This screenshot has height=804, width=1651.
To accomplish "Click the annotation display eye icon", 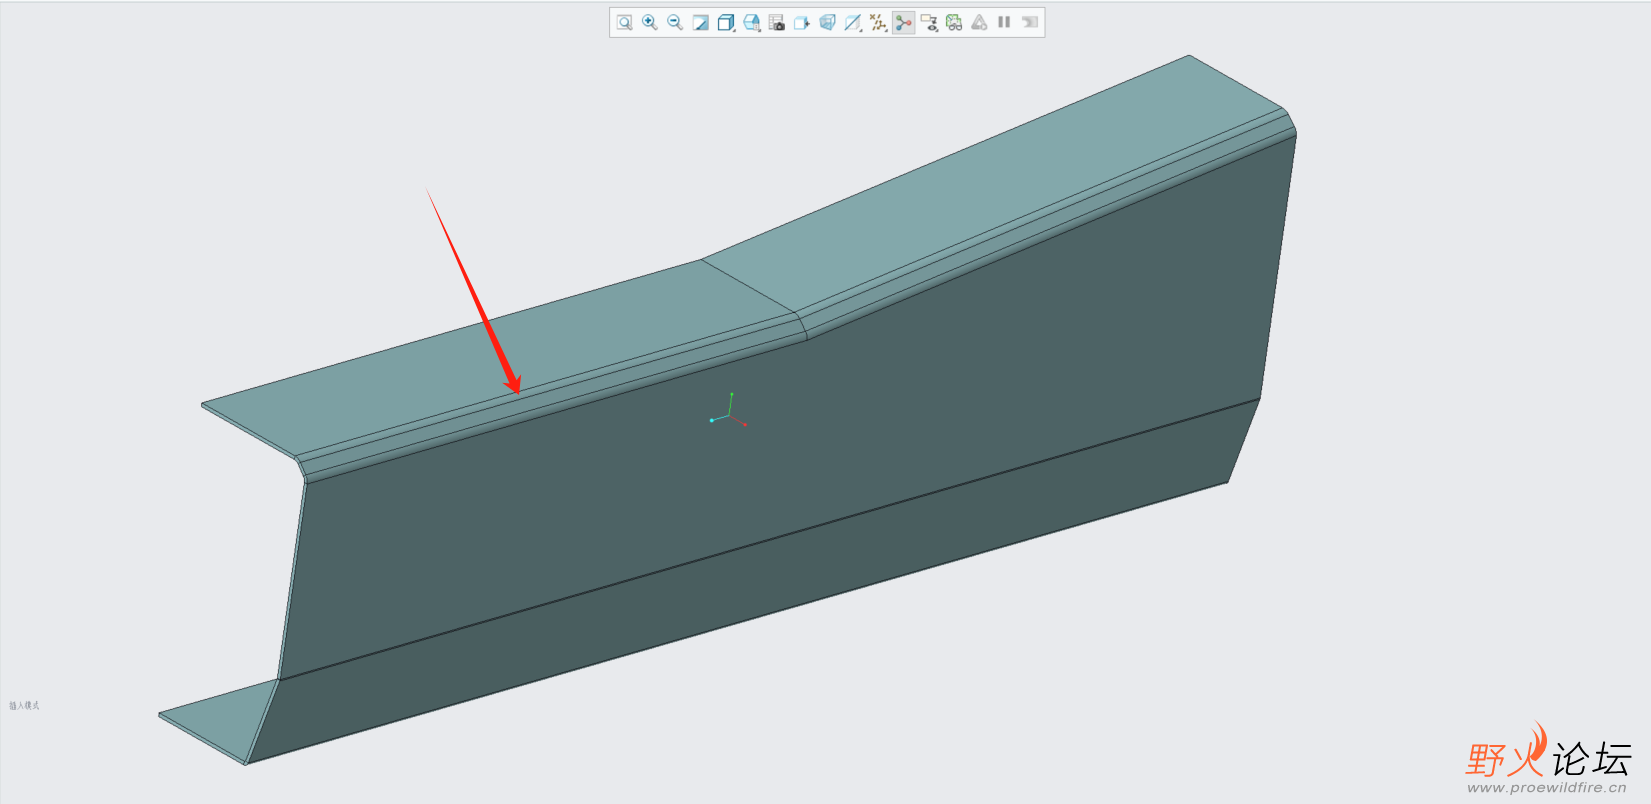I will click(x=929, y=22).
